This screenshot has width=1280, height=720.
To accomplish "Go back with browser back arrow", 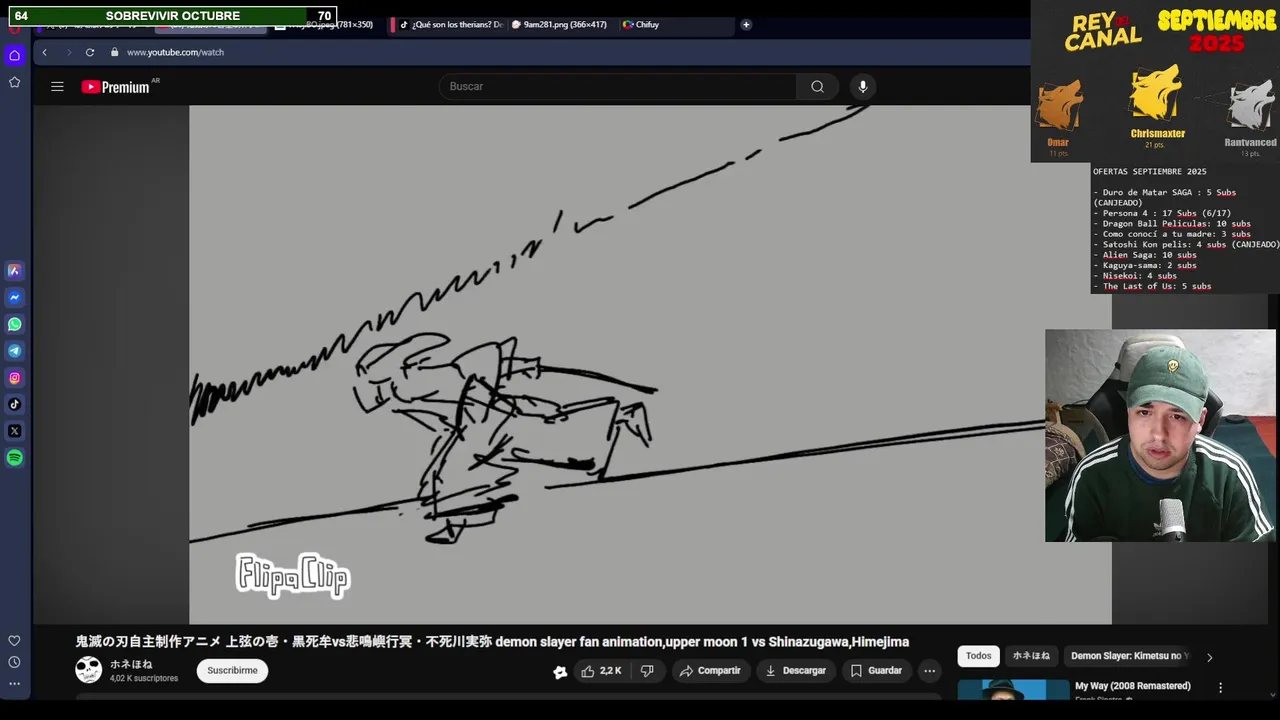I will click(x=44, y=52).
